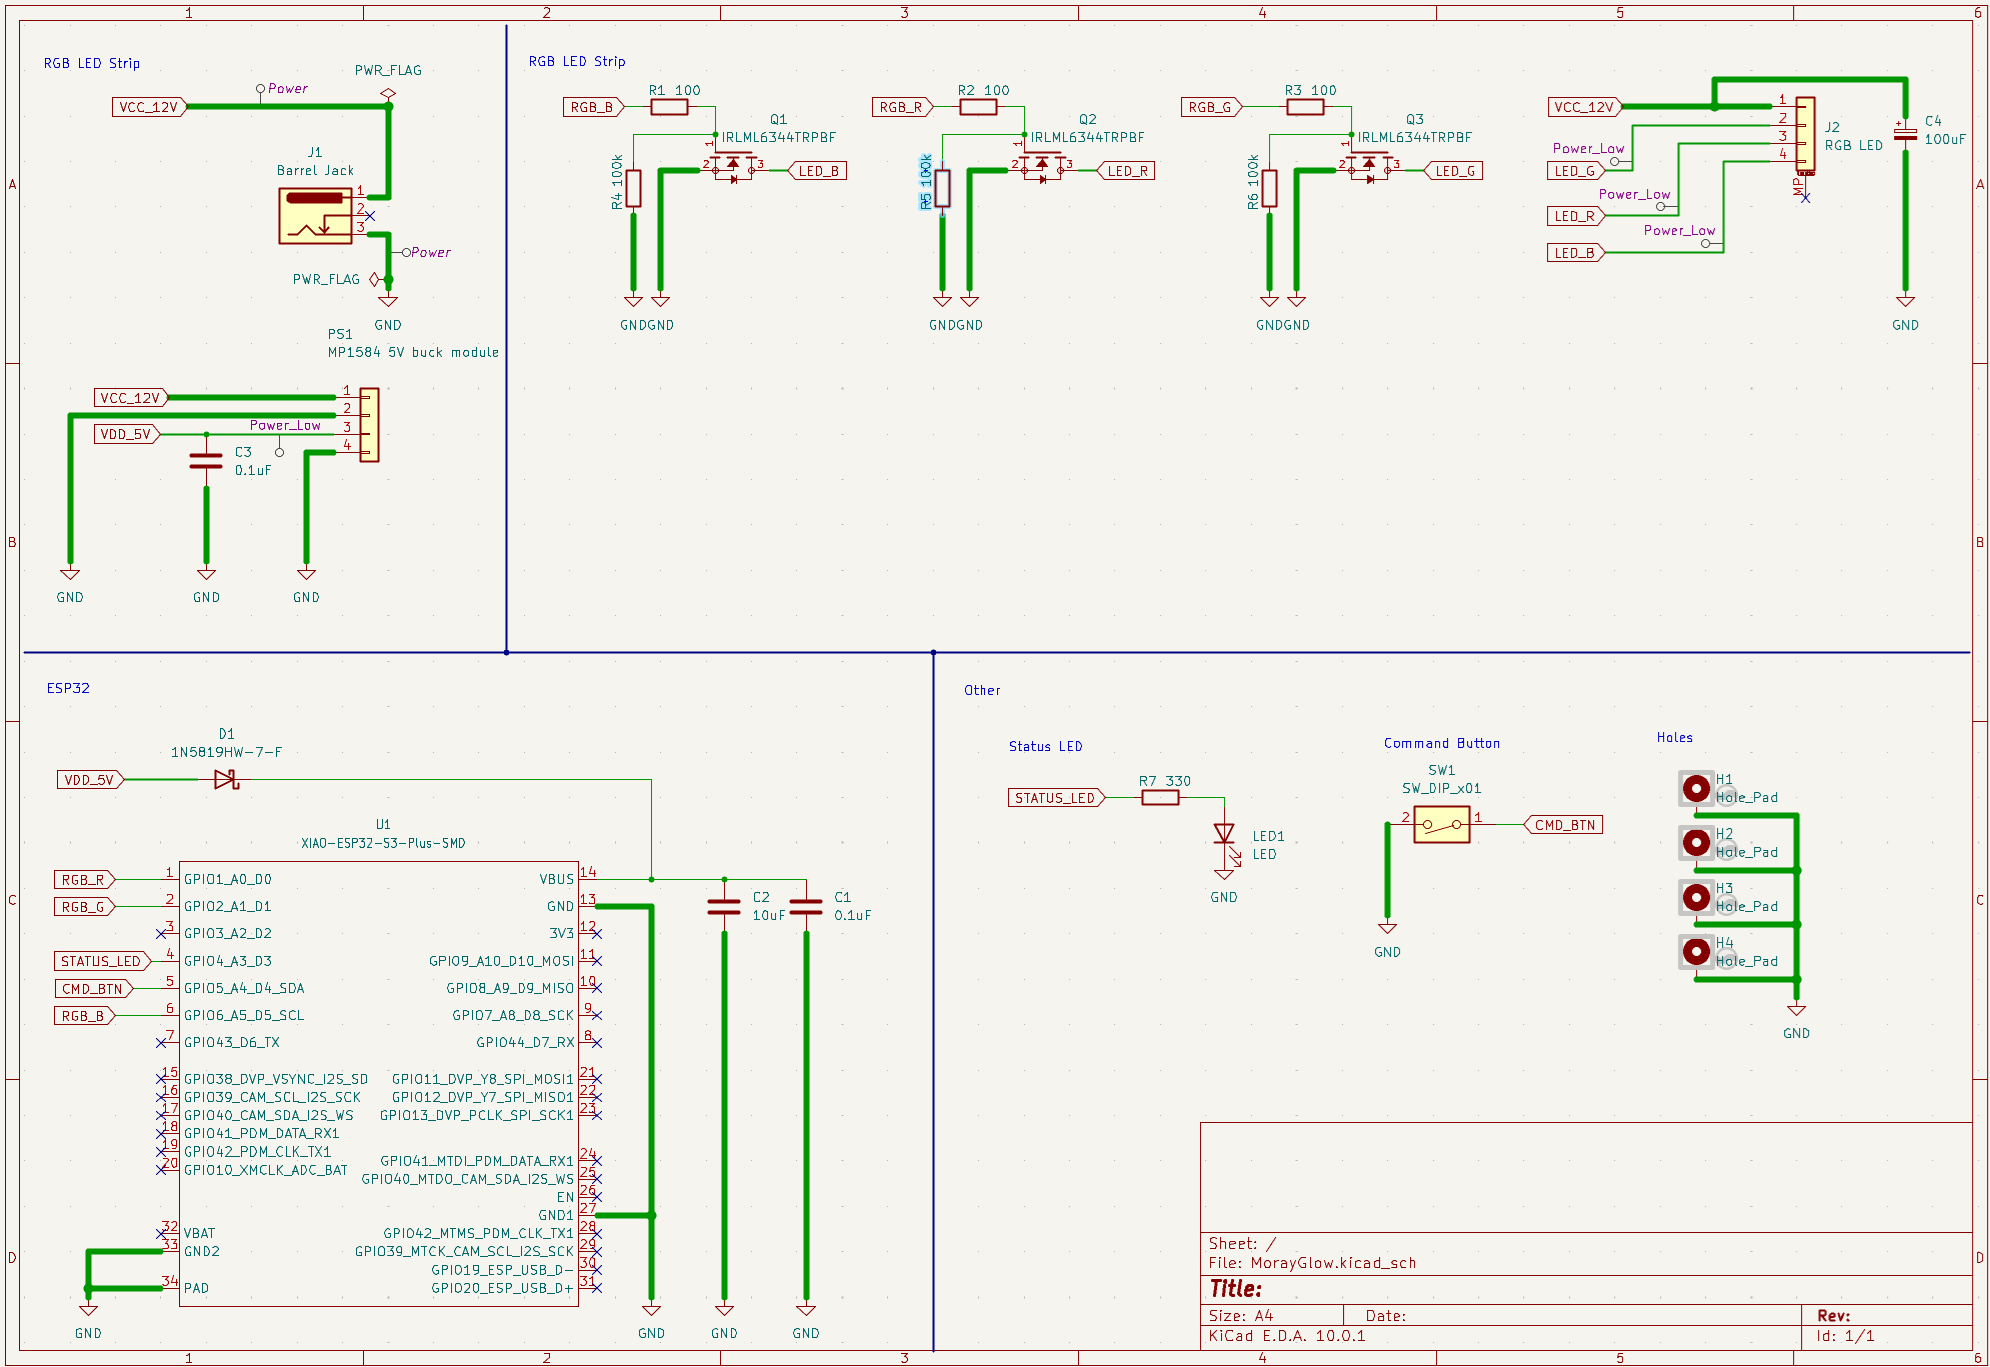Viewport: 1990px width, 1367px height.
Task: Select the PS1 buck module connector symbol
Action: (x=369, y=425)
